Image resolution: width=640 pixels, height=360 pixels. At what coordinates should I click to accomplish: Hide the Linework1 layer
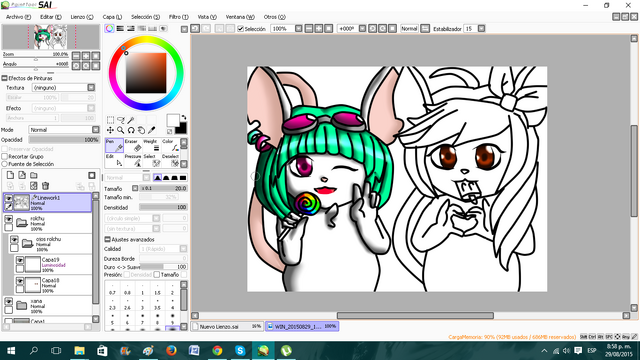pyautogui.click(x=8, y=198)
